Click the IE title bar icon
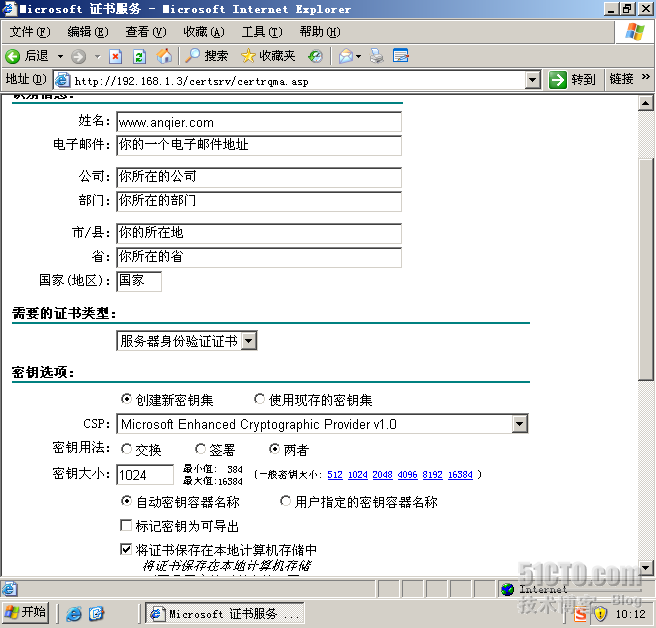Viewport: 656px width, 628px height. [x=9, y=8]
